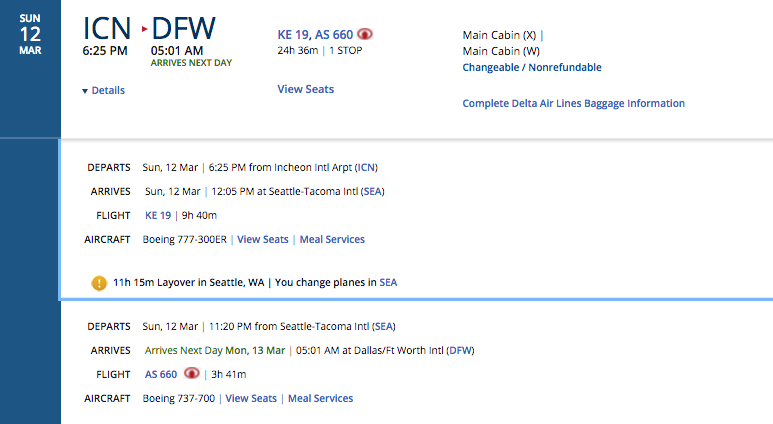Open Meal Services for Boeing 777-300ER

coord(332,239)
